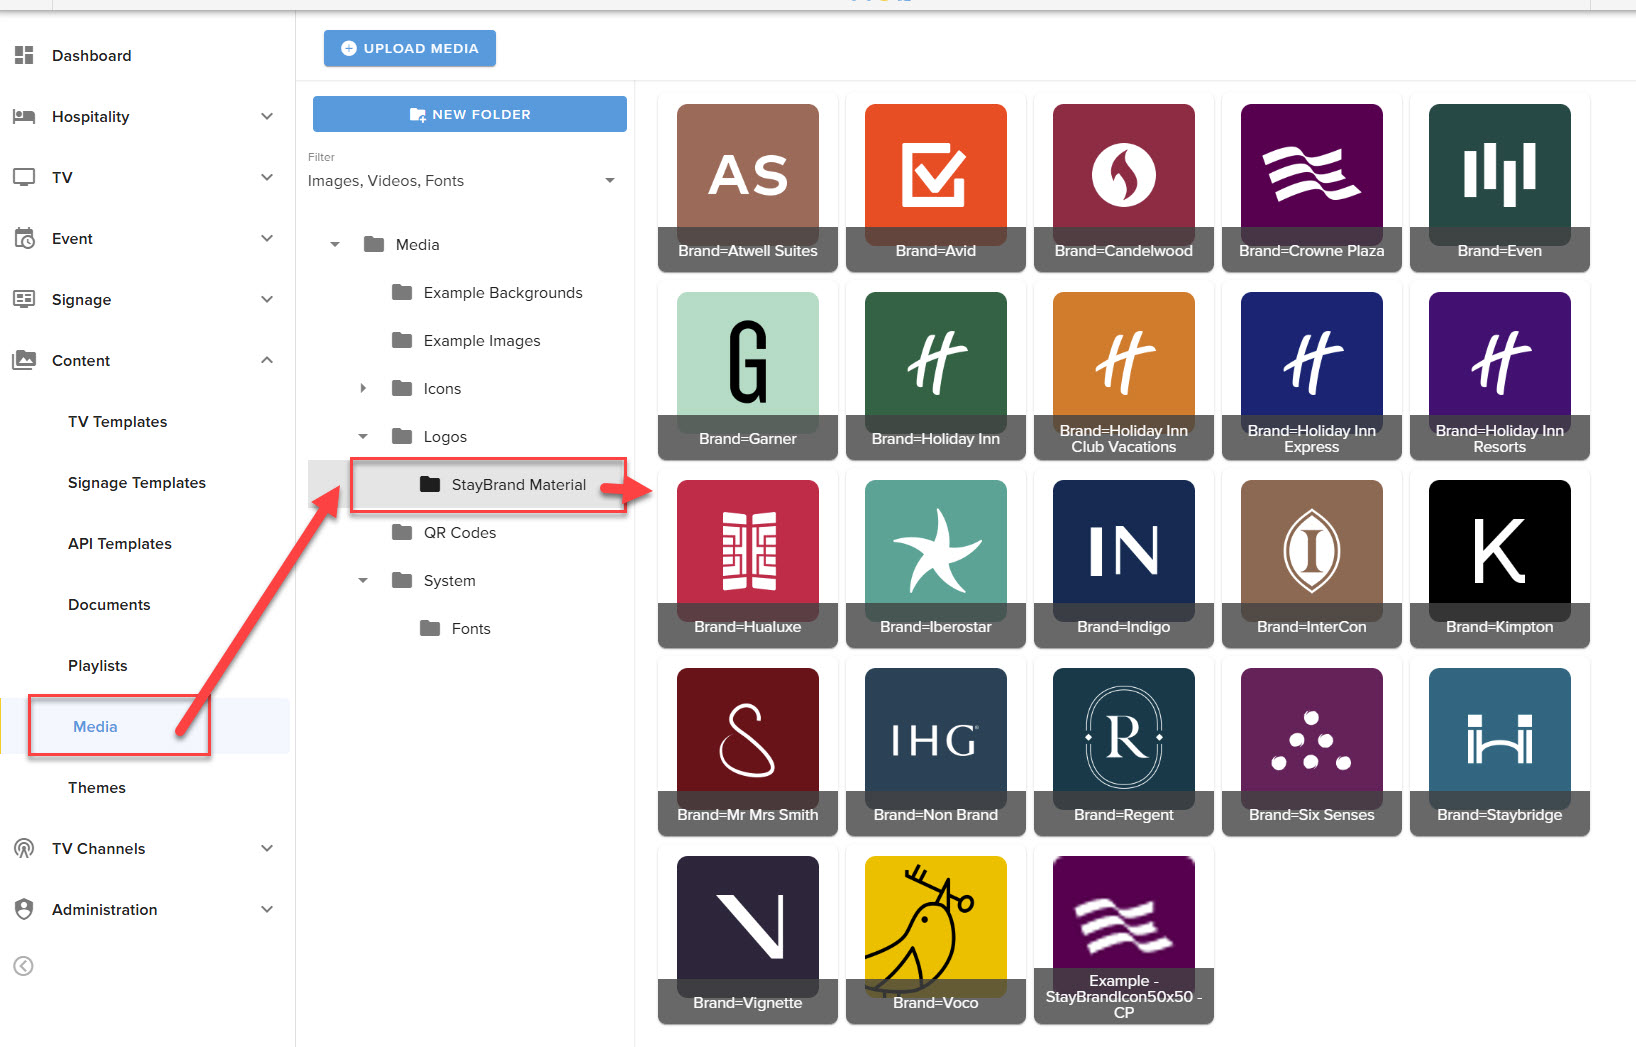Expand the Signage menu chevron

click(x=267, y=300)
